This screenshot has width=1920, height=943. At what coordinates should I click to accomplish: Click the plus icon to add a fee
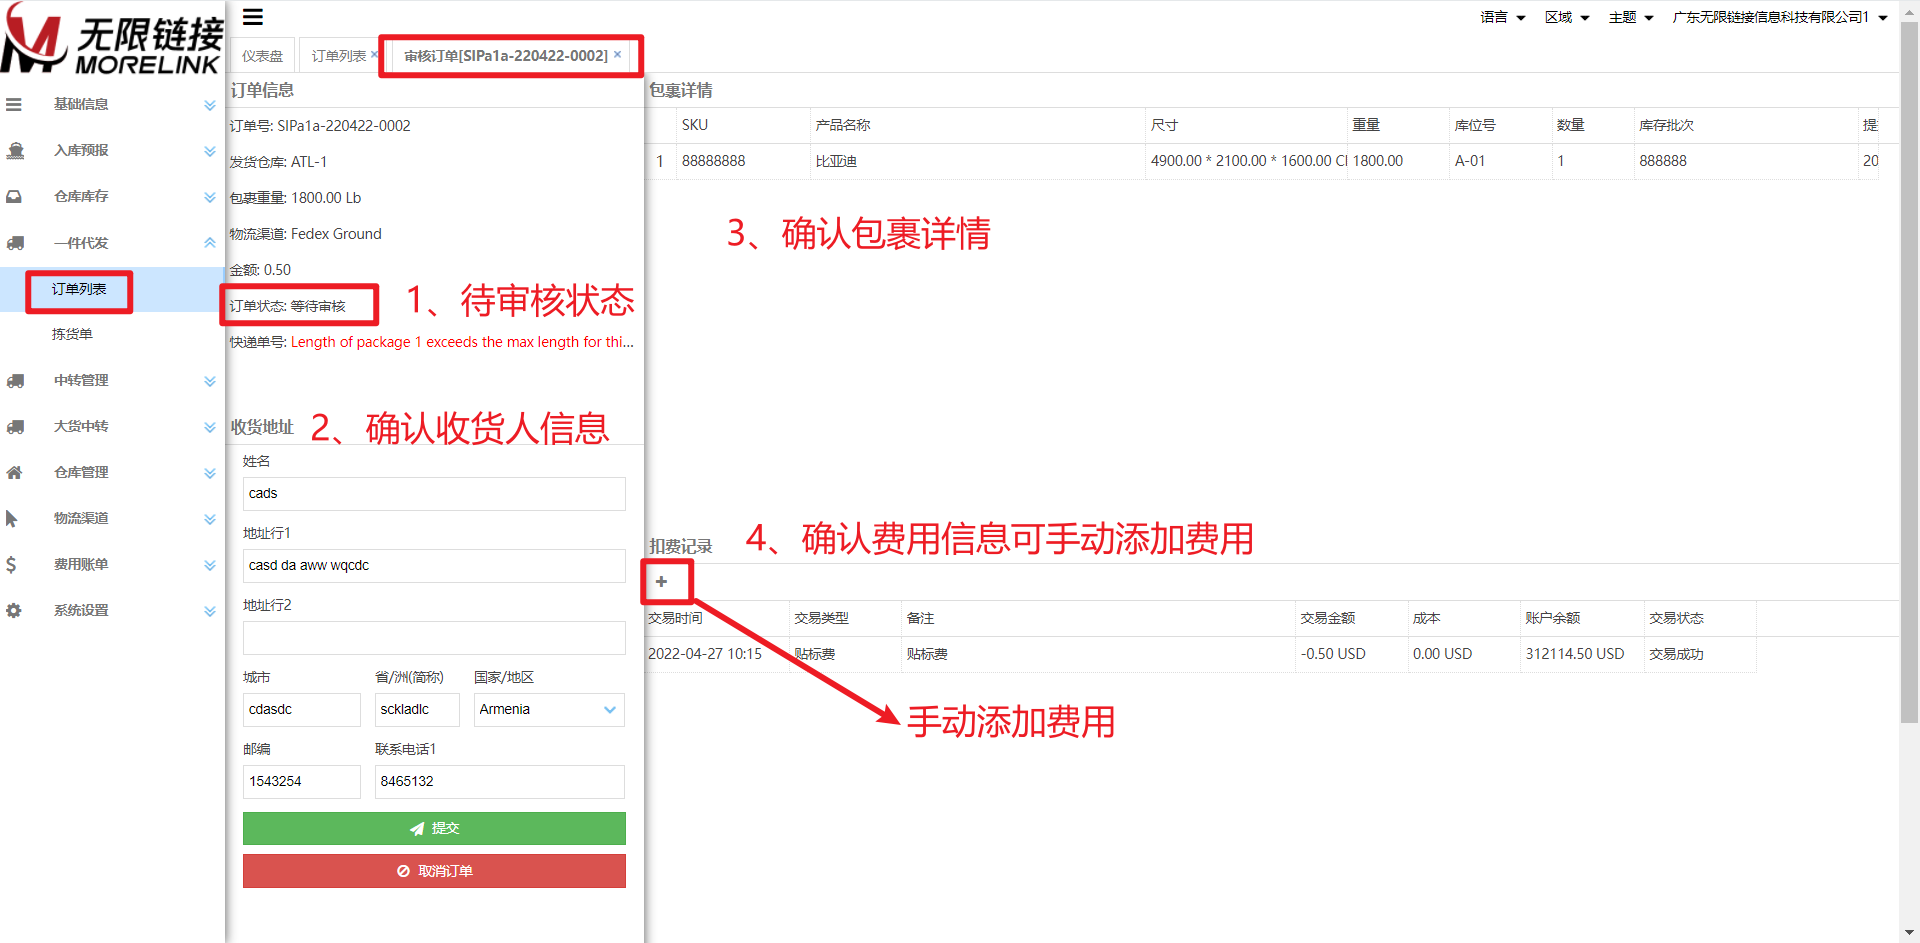(661, 581)
